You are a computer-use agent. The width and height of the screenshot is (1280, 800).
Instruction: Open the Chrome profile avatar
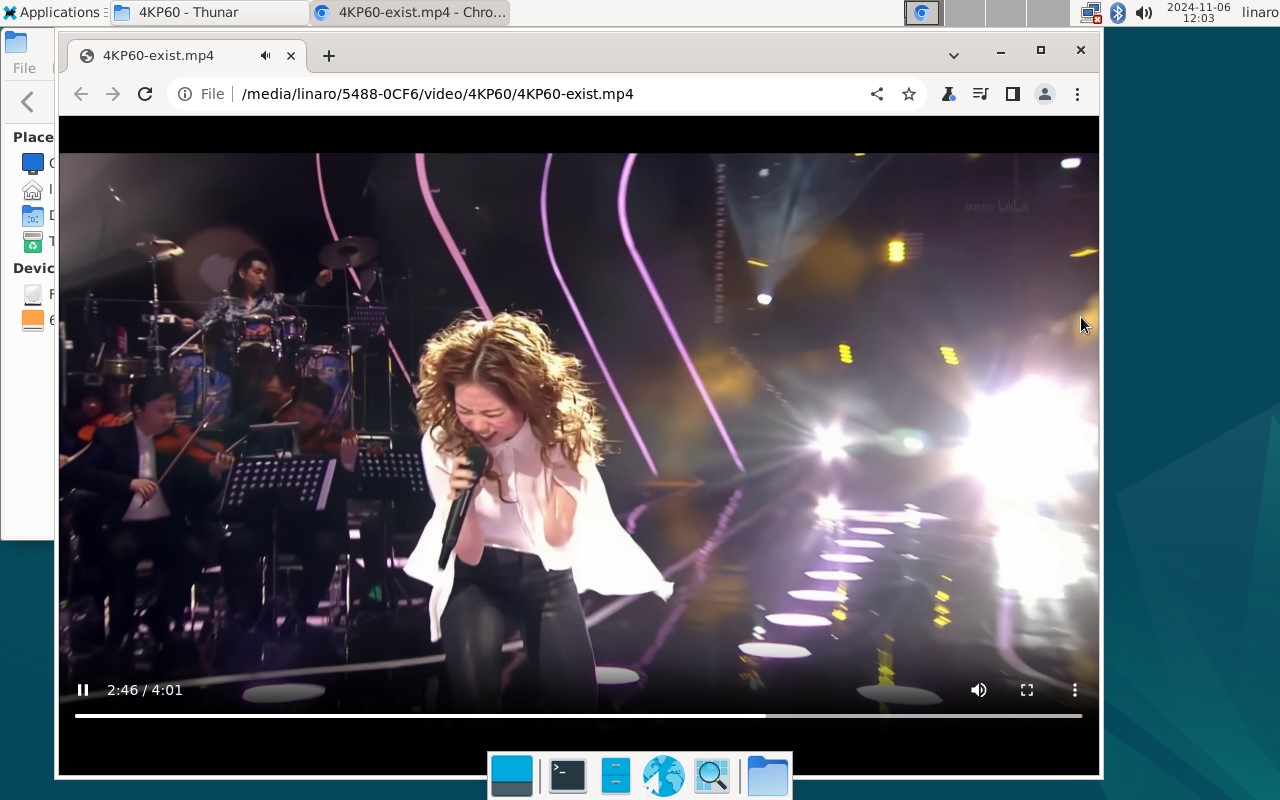point(1045,93)
